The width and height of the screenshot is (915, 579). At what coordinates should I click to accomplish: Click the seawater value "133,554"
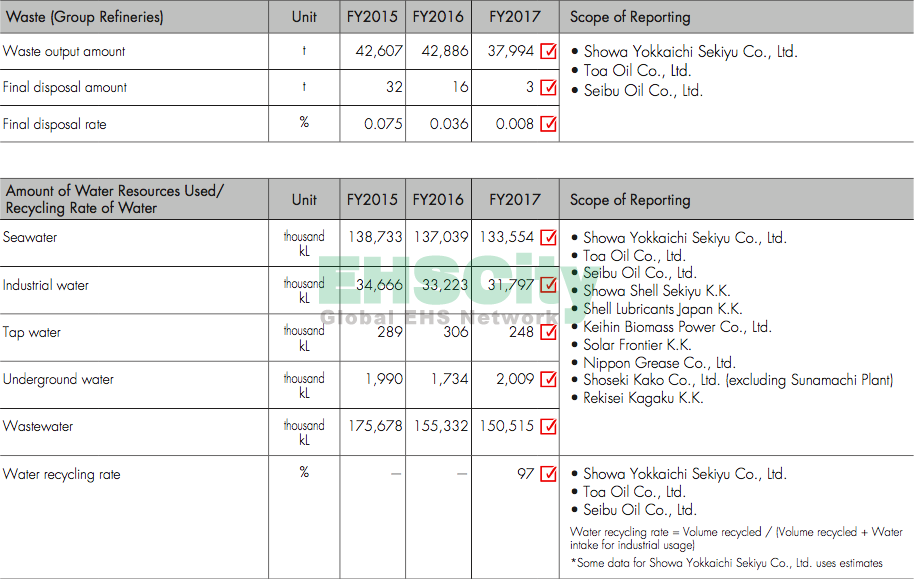pos(507,237)
